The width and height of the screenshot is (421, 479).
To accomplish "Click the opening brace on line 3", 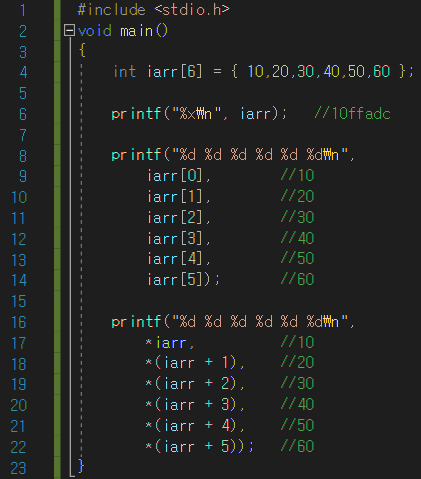I will (x=82, y=51).
